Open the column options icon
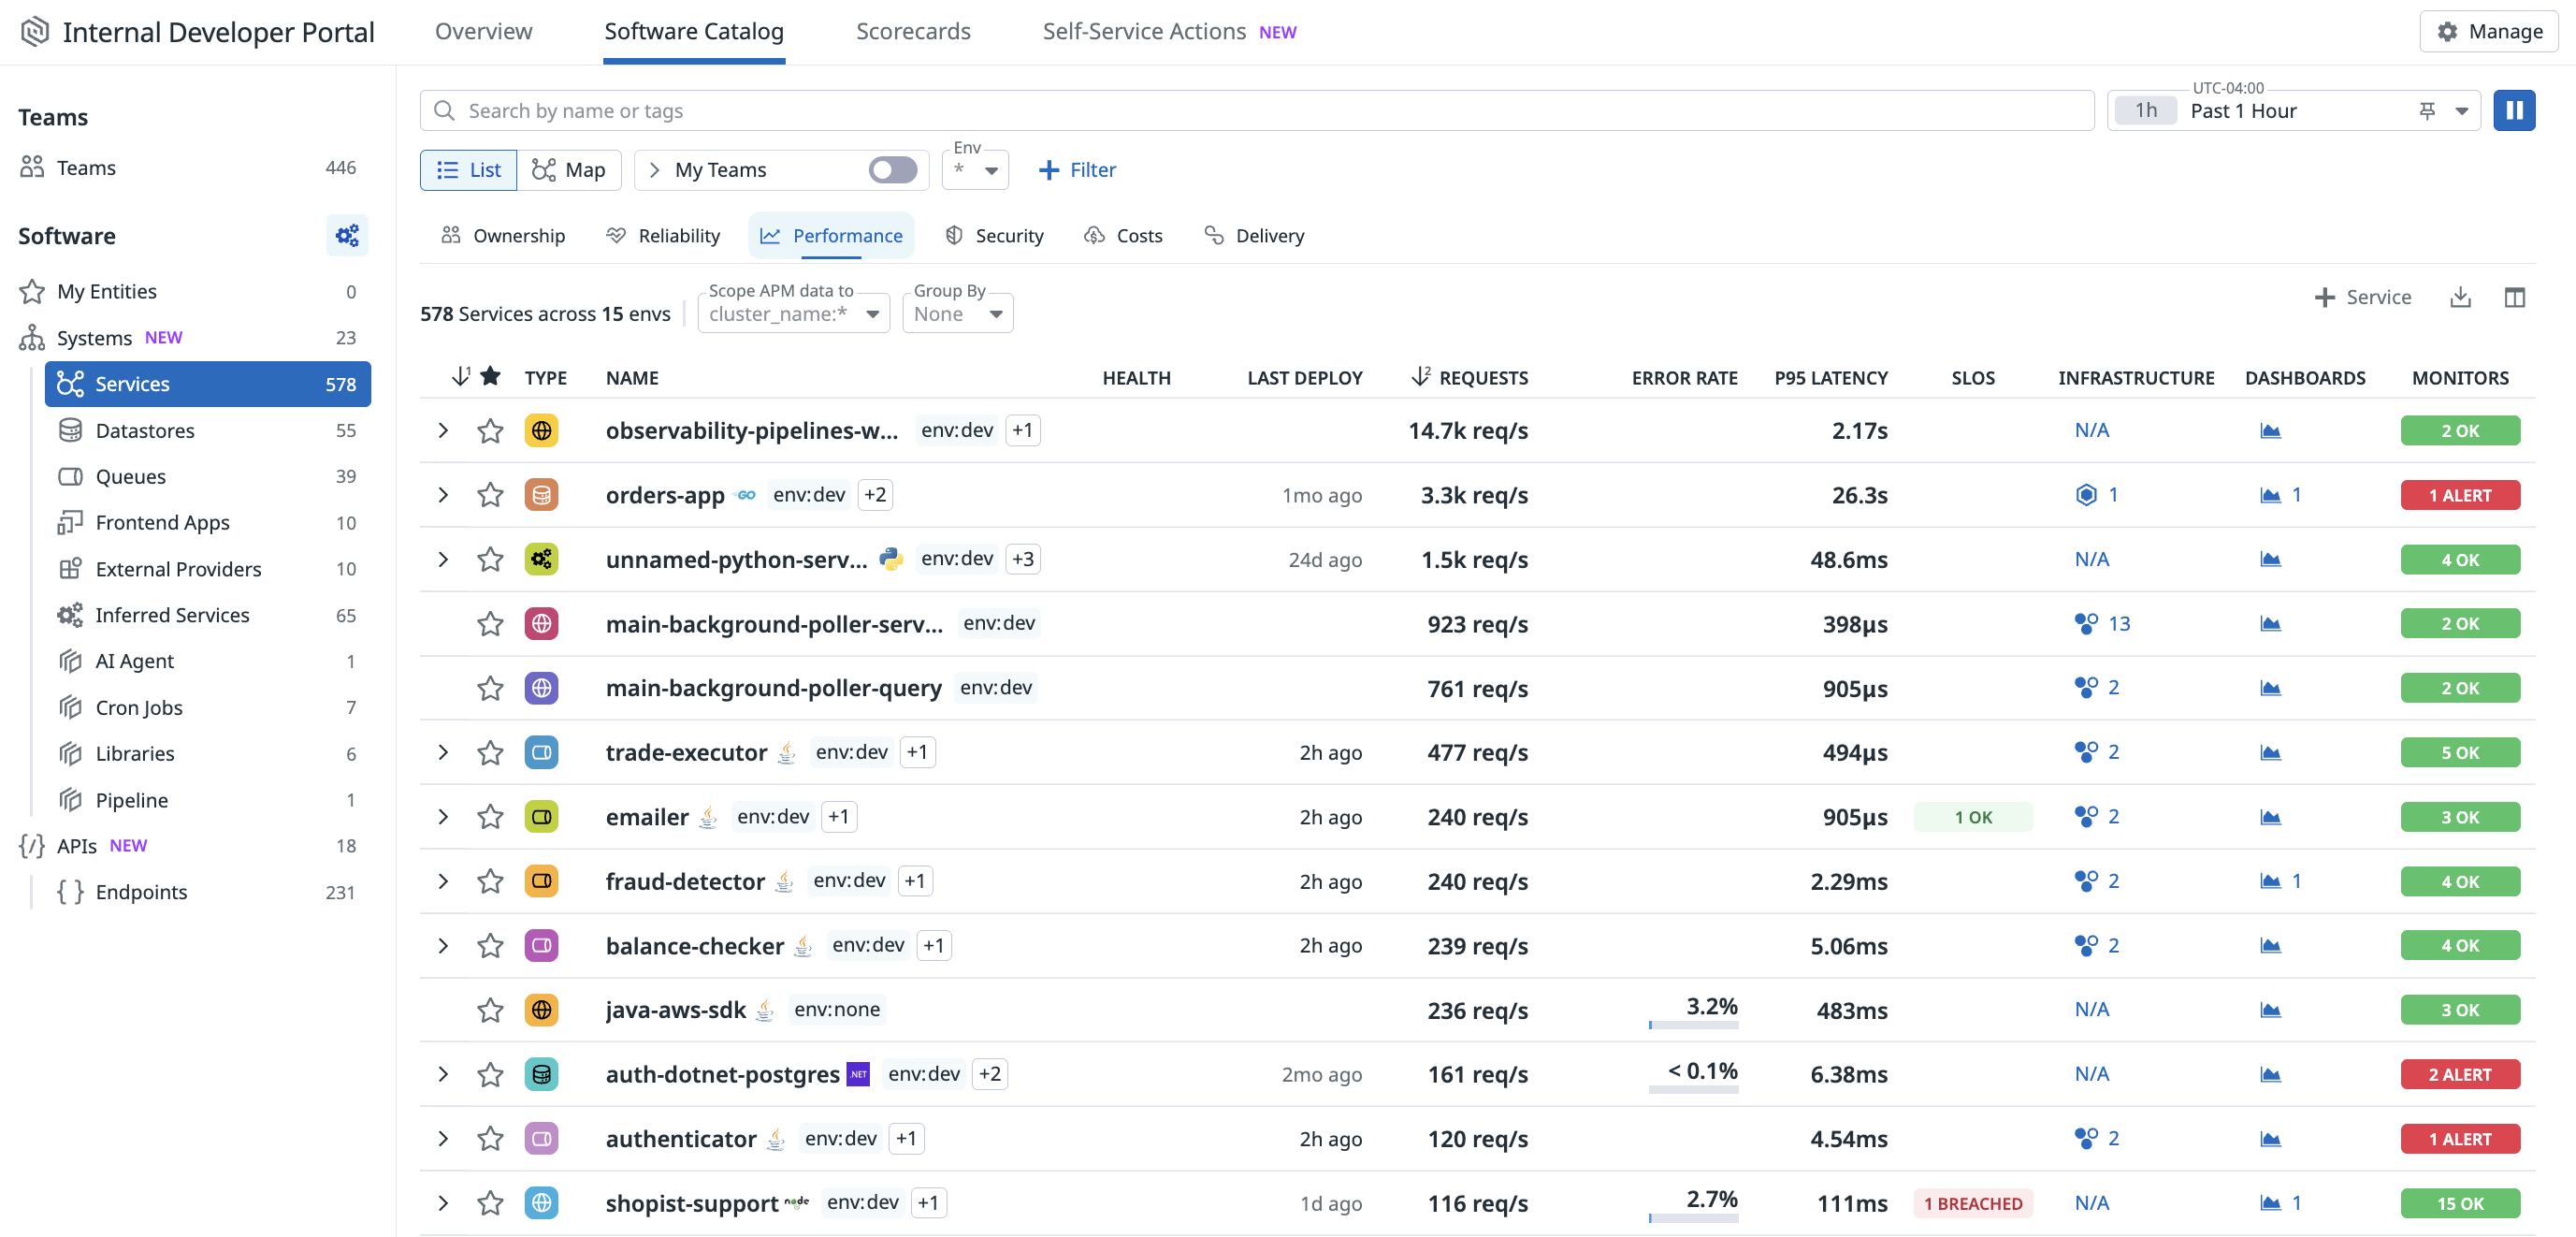 point(2514,297)
